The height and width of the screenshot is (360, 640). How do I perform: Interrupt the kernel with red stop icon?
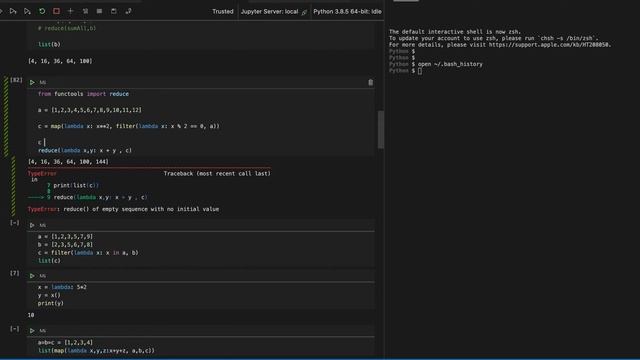(x=56, y=11)
